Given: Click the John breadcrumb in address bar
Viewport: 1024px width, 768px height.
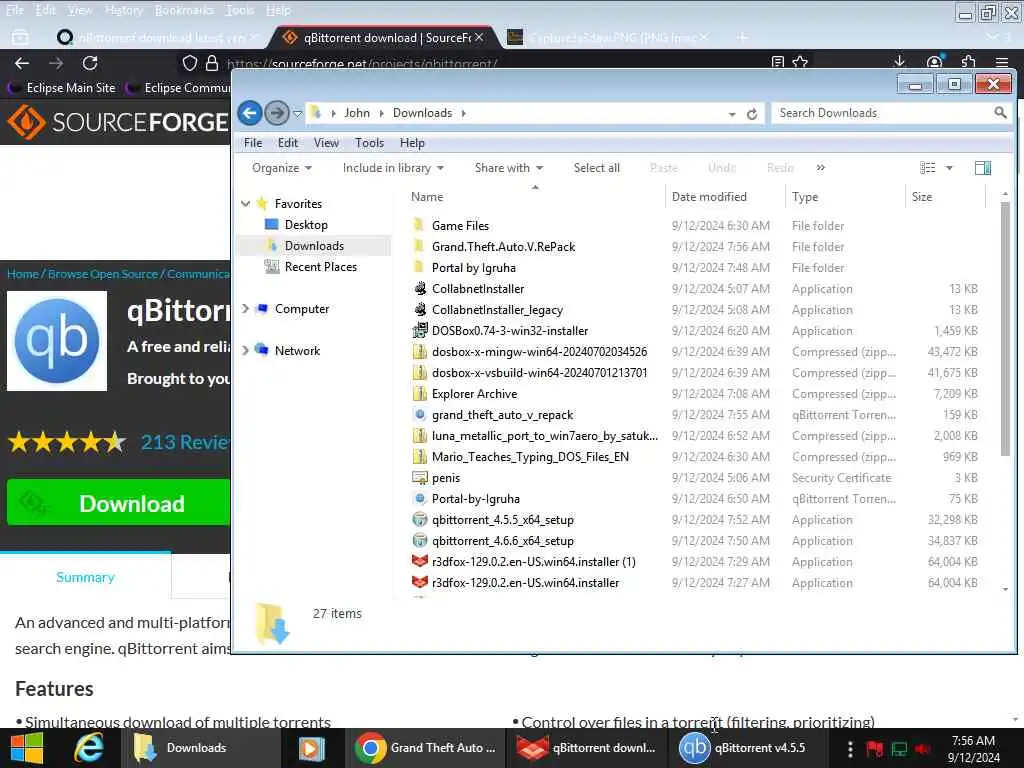Looking at the screenshot, I should point(357,113).
